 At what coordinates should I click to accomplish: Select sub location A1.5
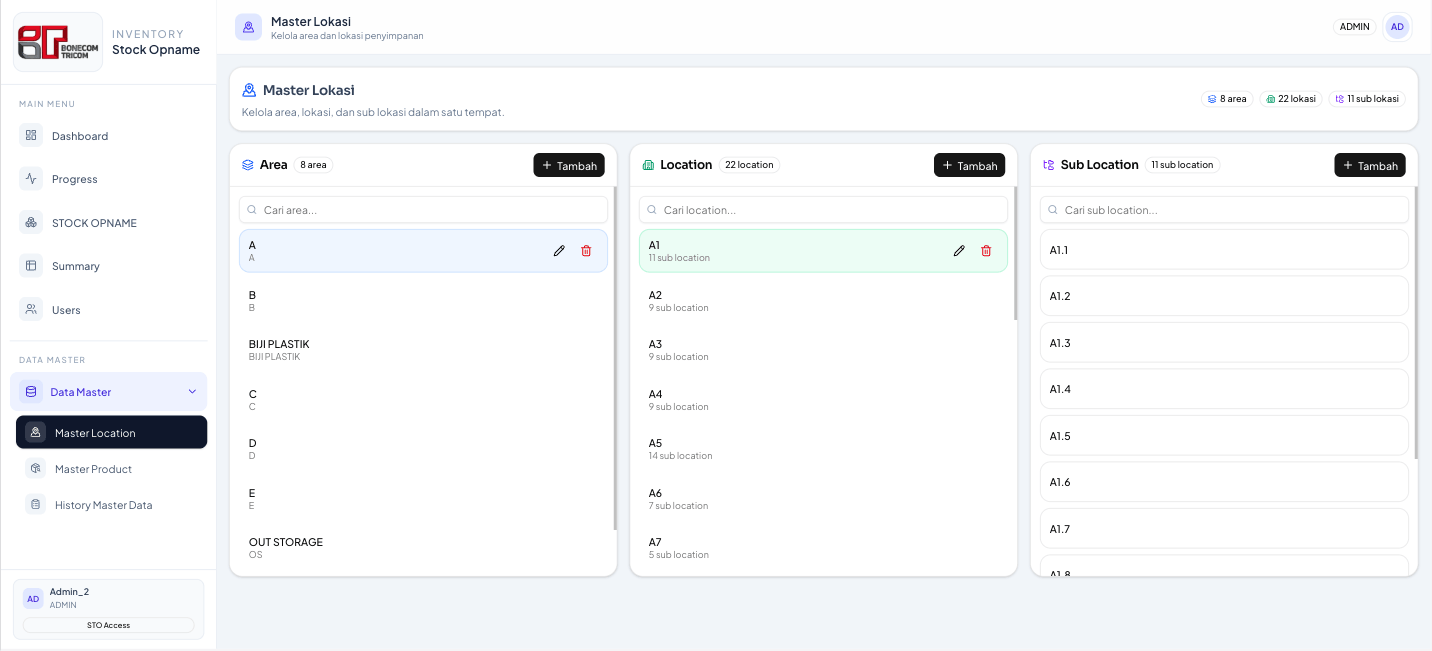pyautogui.click(x=1224, y=436)
